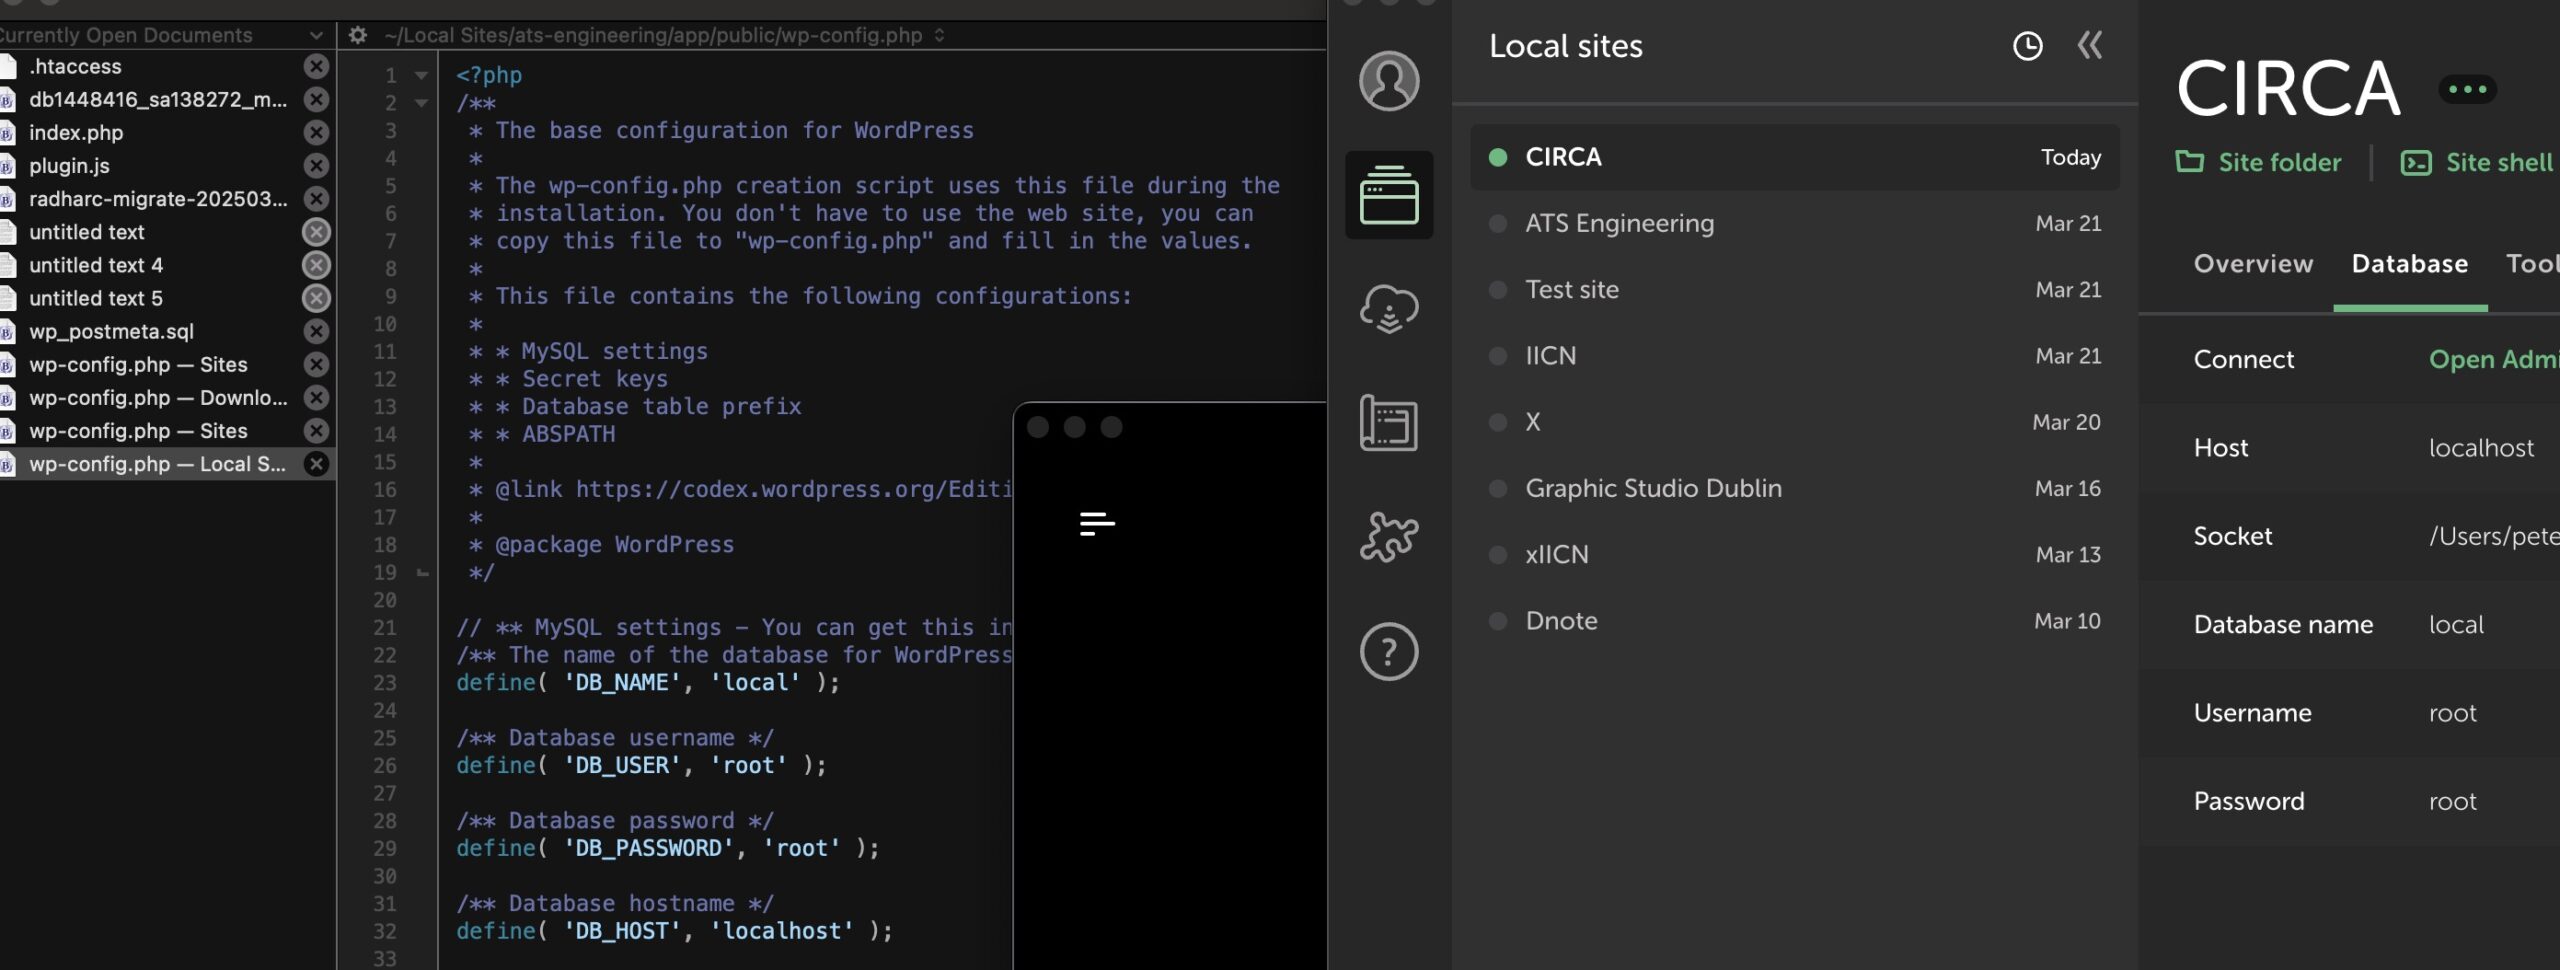
Task: Collapse code fold at line 1
Action: click(421, 76)
